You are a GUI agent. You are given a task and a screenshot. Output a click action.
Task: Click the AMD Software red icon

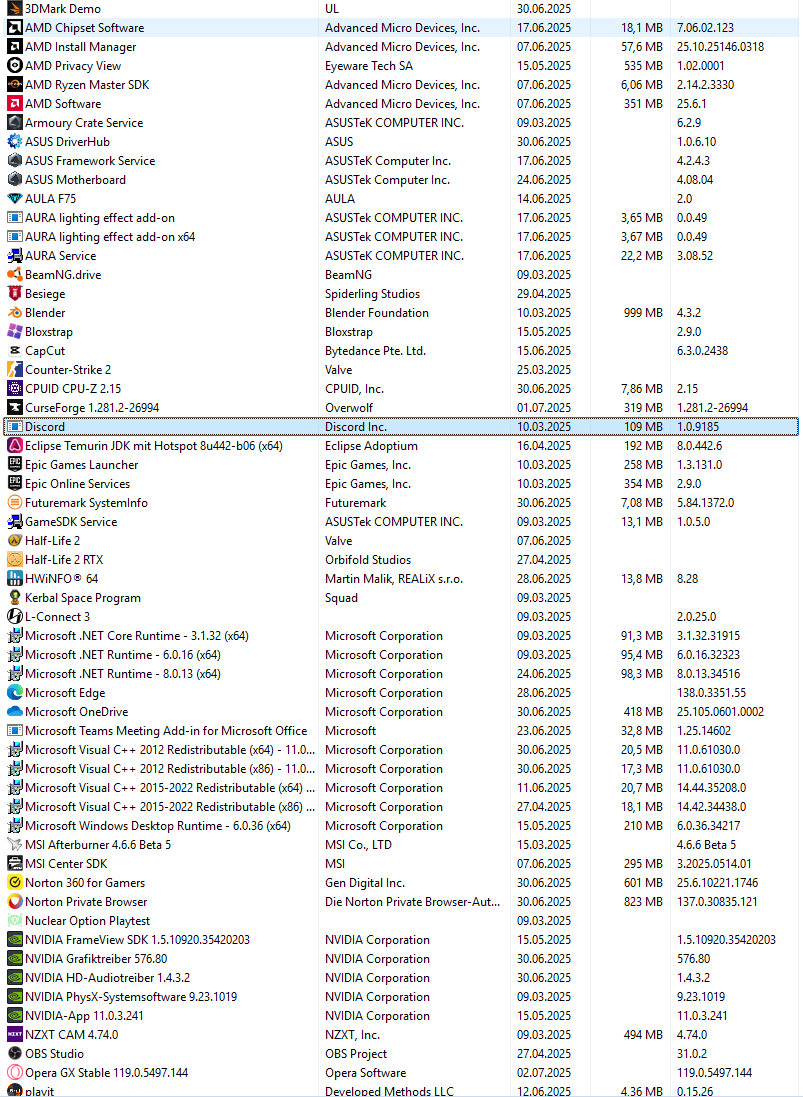[15, 104]
